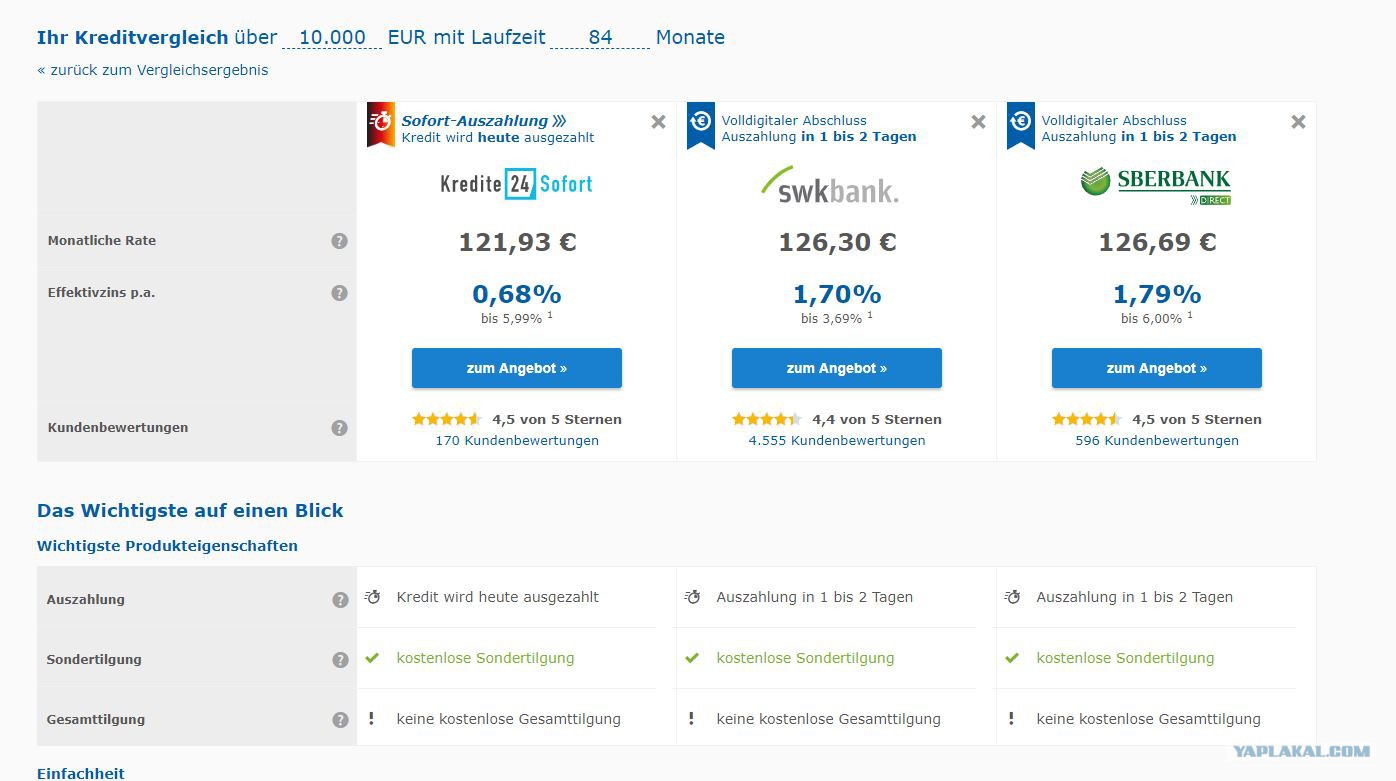Remove Sberbank Direct offer from comparison
This screenshot has height=781, width=1396.
pyautogui.click(x=1298, y=122)
